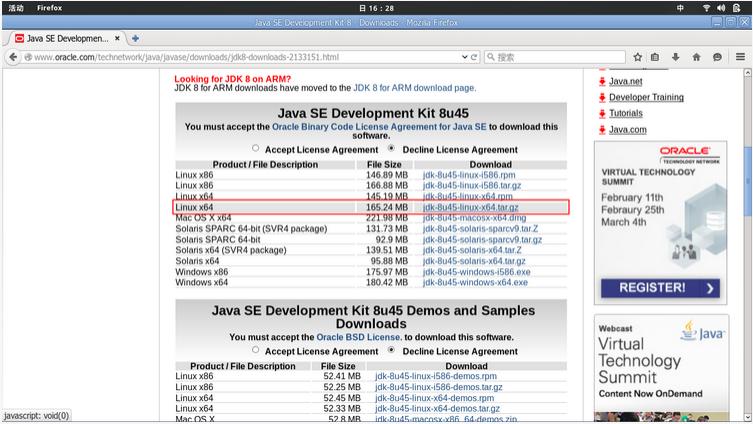Open the URL history dropdown arrow
Screen dimensions: 753x424
coord(464,57)
